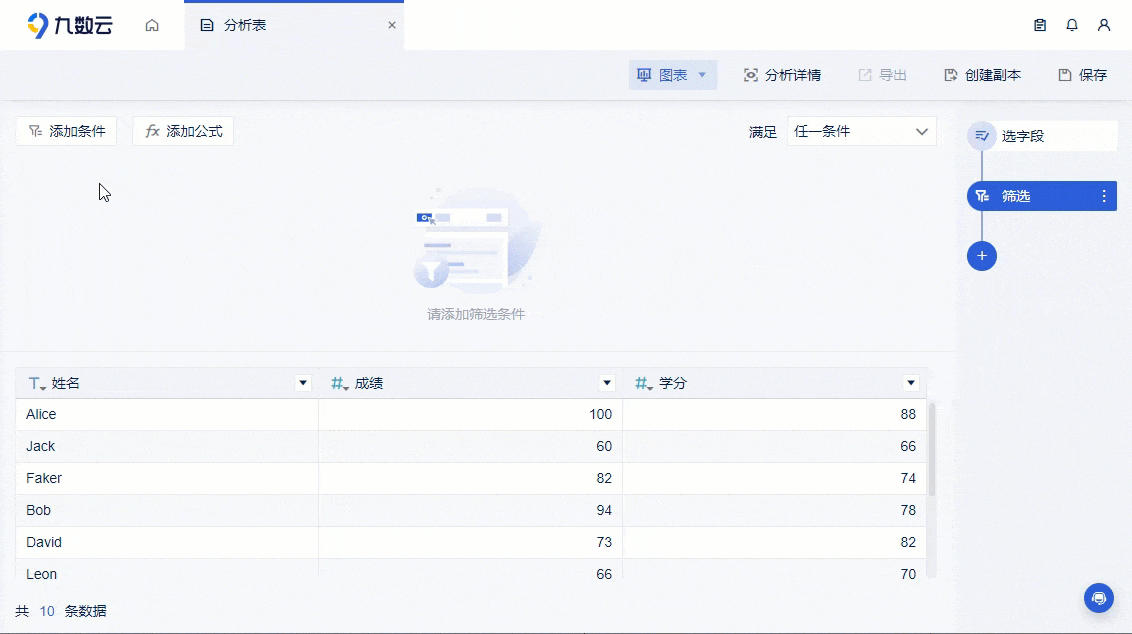1132x634 pixels.
Task: Open the notification bell
Action: click(x=1072, y=25)
